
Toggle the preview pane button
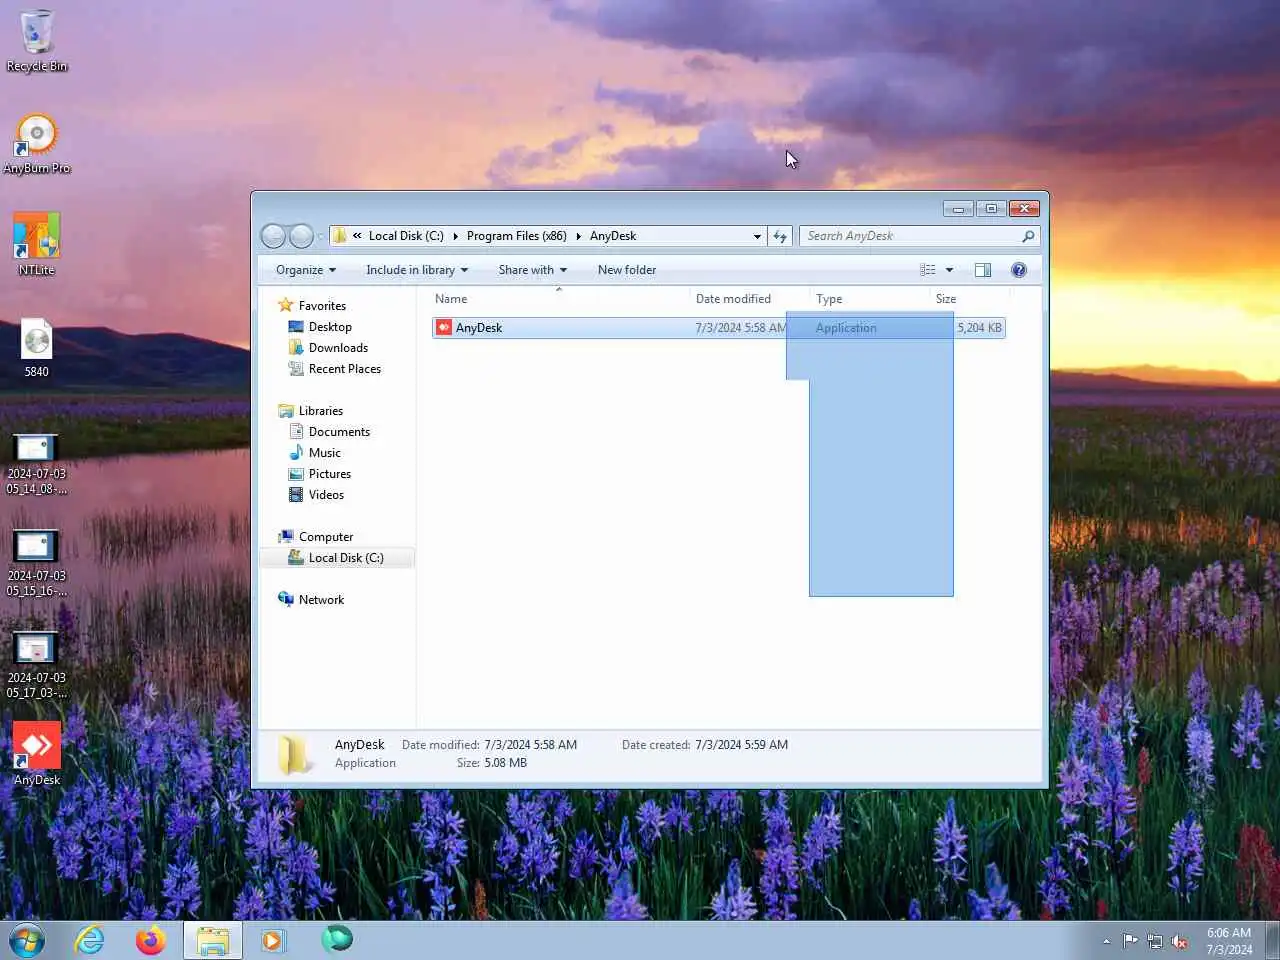[x=983, y=270]
